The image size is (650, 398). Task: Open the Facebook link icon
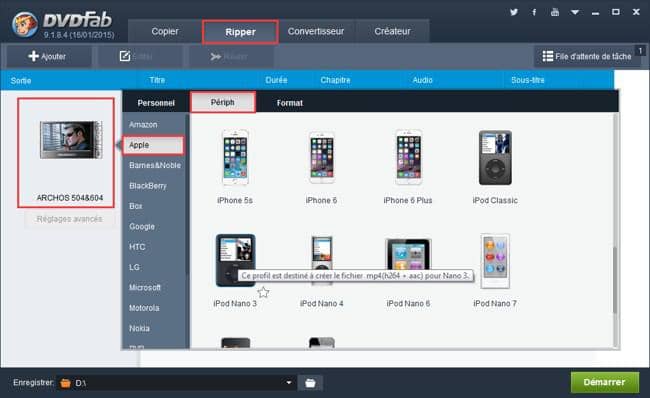click(534, 12)
